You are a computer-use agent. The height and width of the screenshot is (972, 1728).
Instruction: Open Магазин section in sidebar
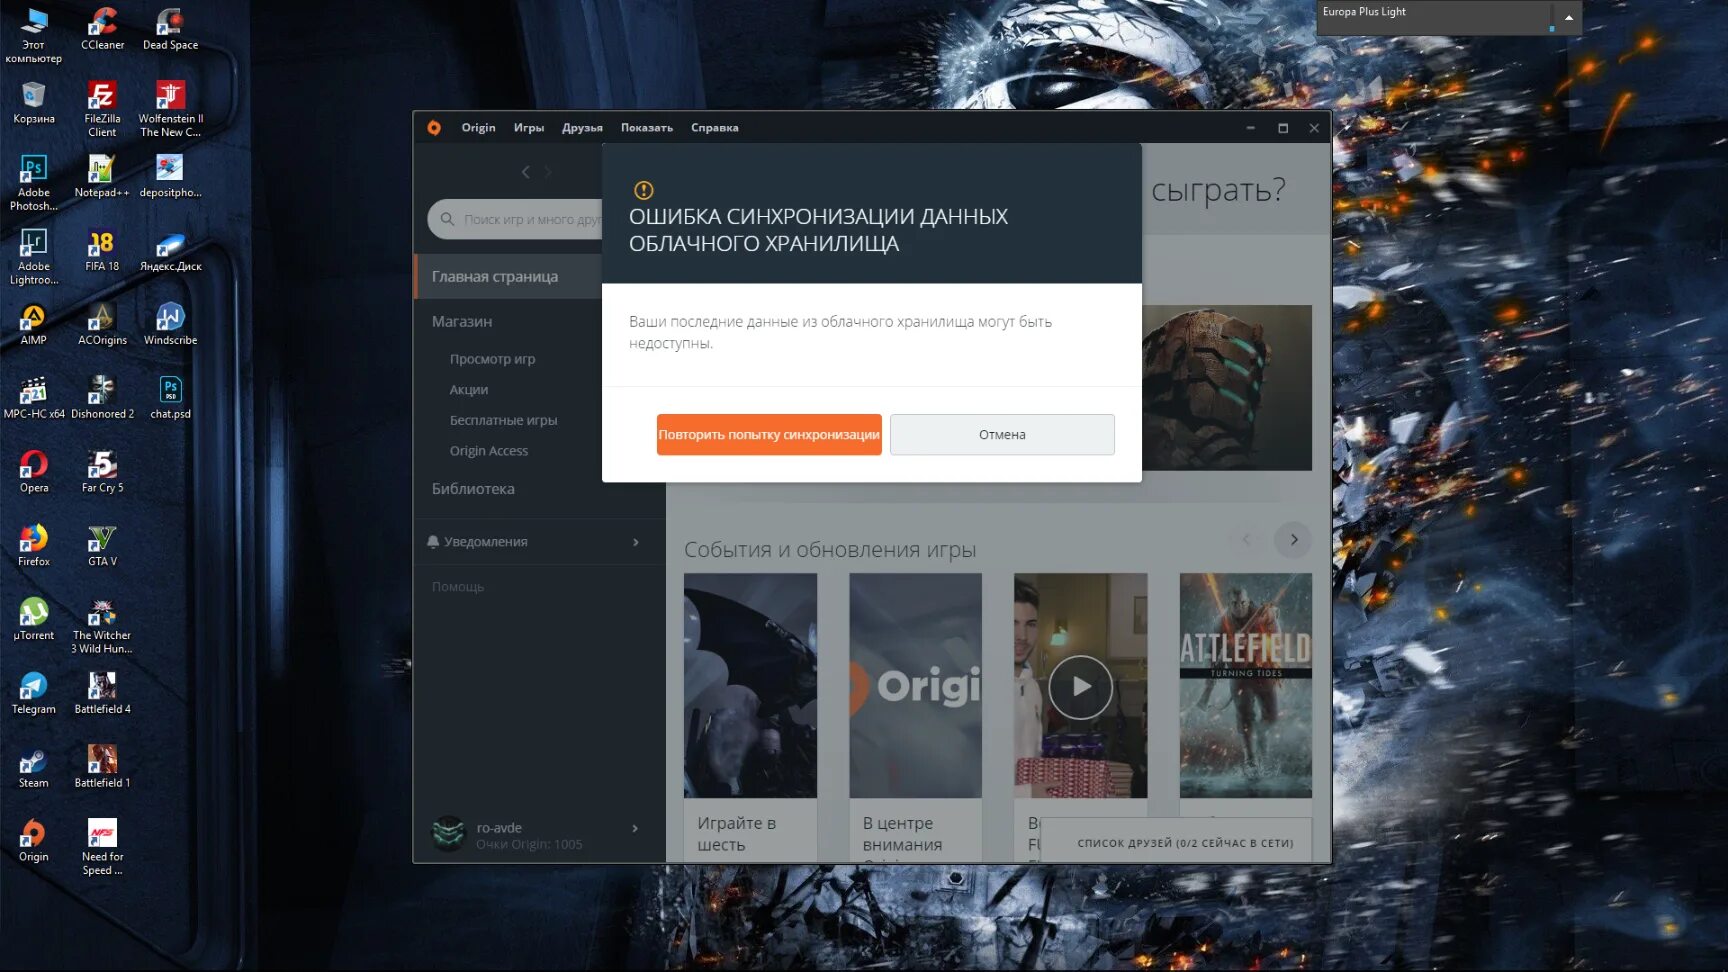(462, 322)
